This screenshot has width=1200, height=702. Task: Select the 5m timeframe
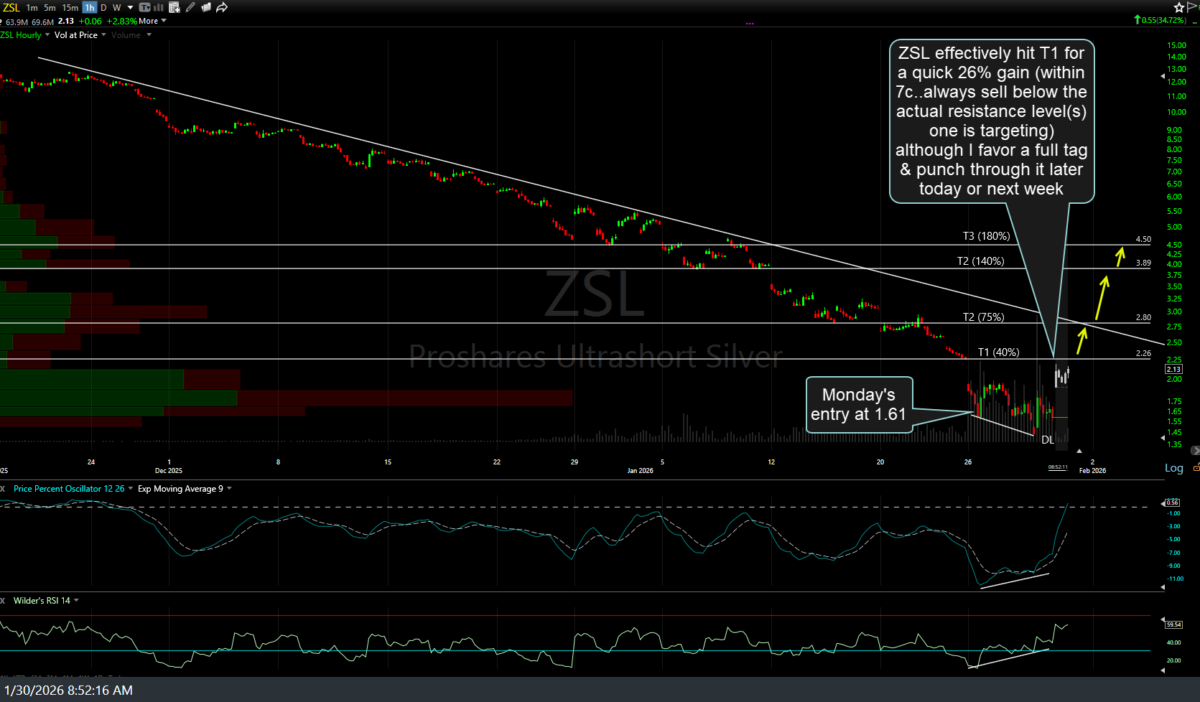pyautogui.click(x=50, y=8)
